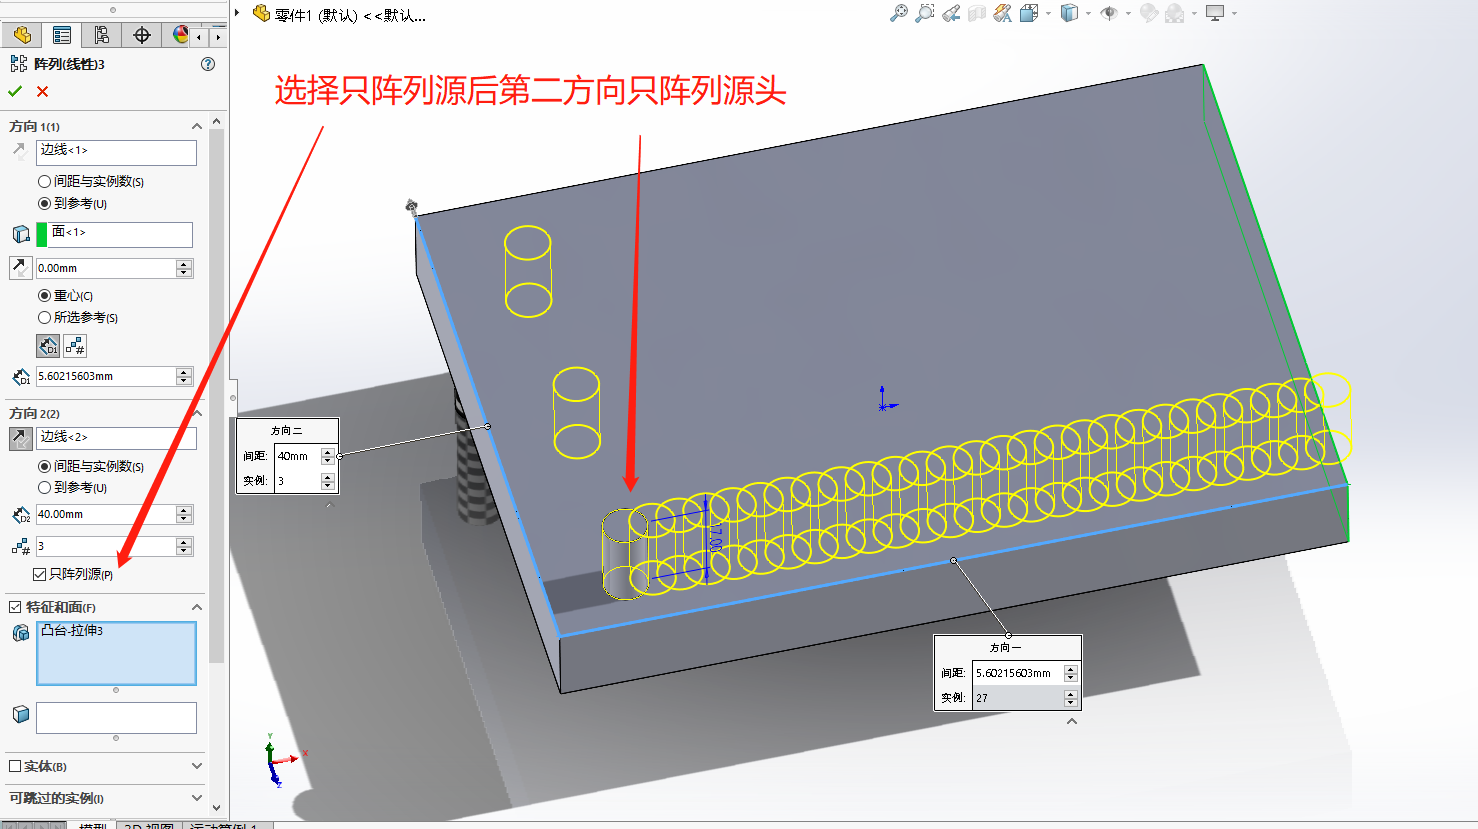Click the Direction 1 offset distance icon
Screen dimensions: 1478x829
pyautogui.click(x=20, y=268)
